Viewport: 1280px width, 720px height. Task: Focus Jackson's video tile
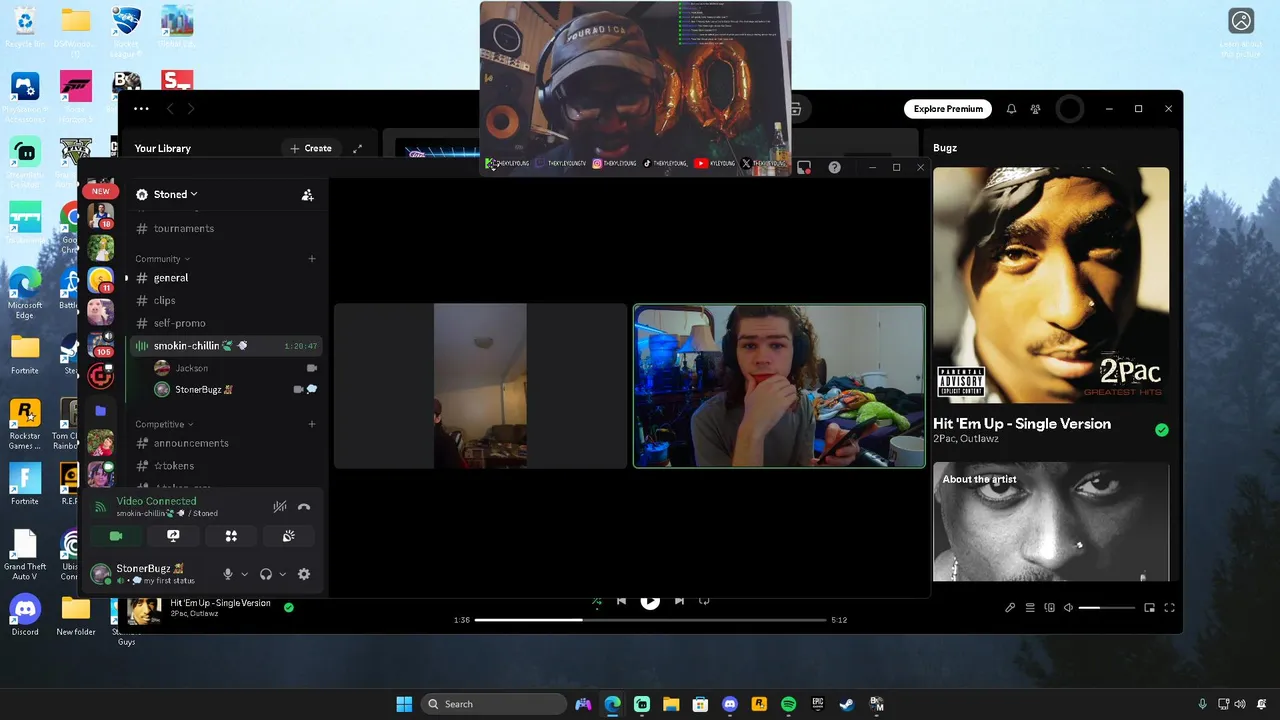click(x=480, y=386)
